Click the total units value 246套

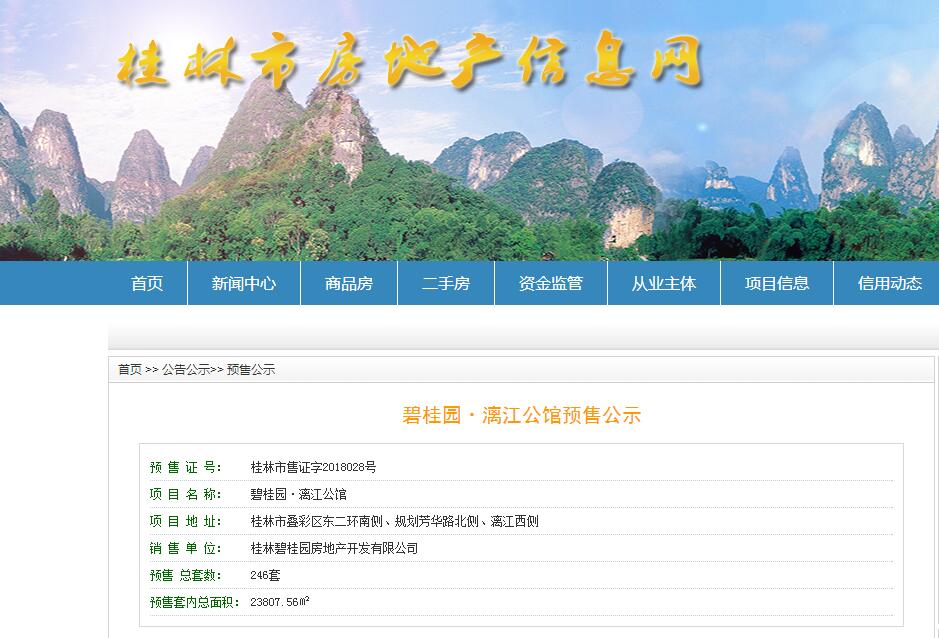[265, 575]
